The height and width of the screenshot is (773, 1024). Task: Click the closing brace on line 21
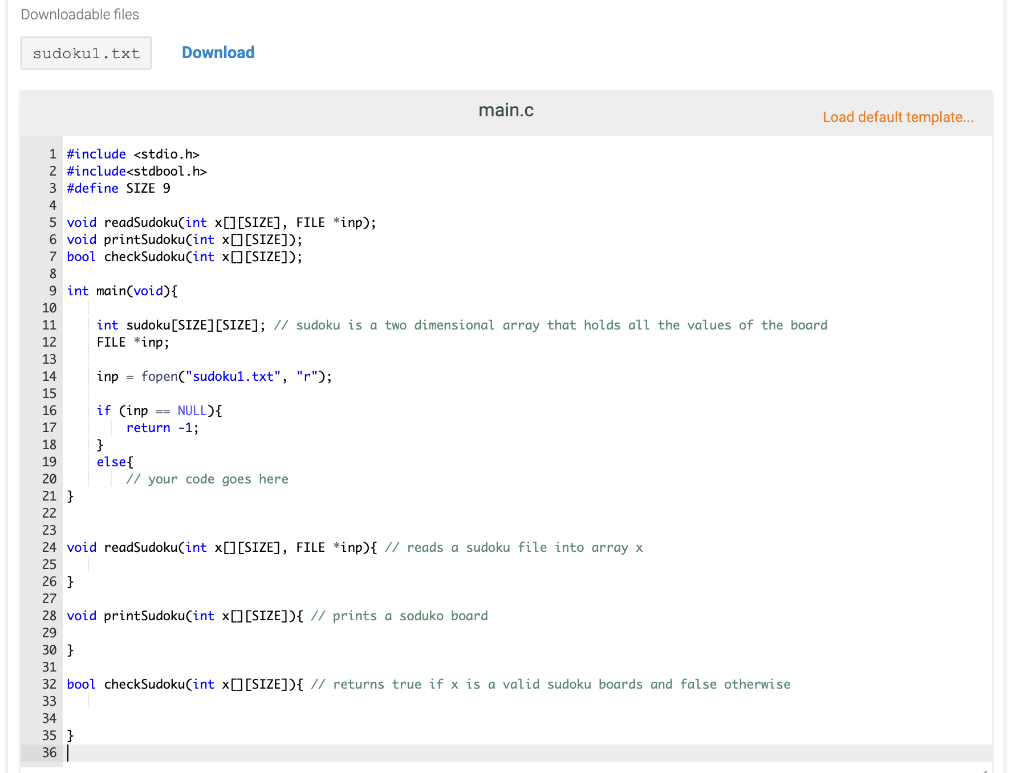point(71,496)
